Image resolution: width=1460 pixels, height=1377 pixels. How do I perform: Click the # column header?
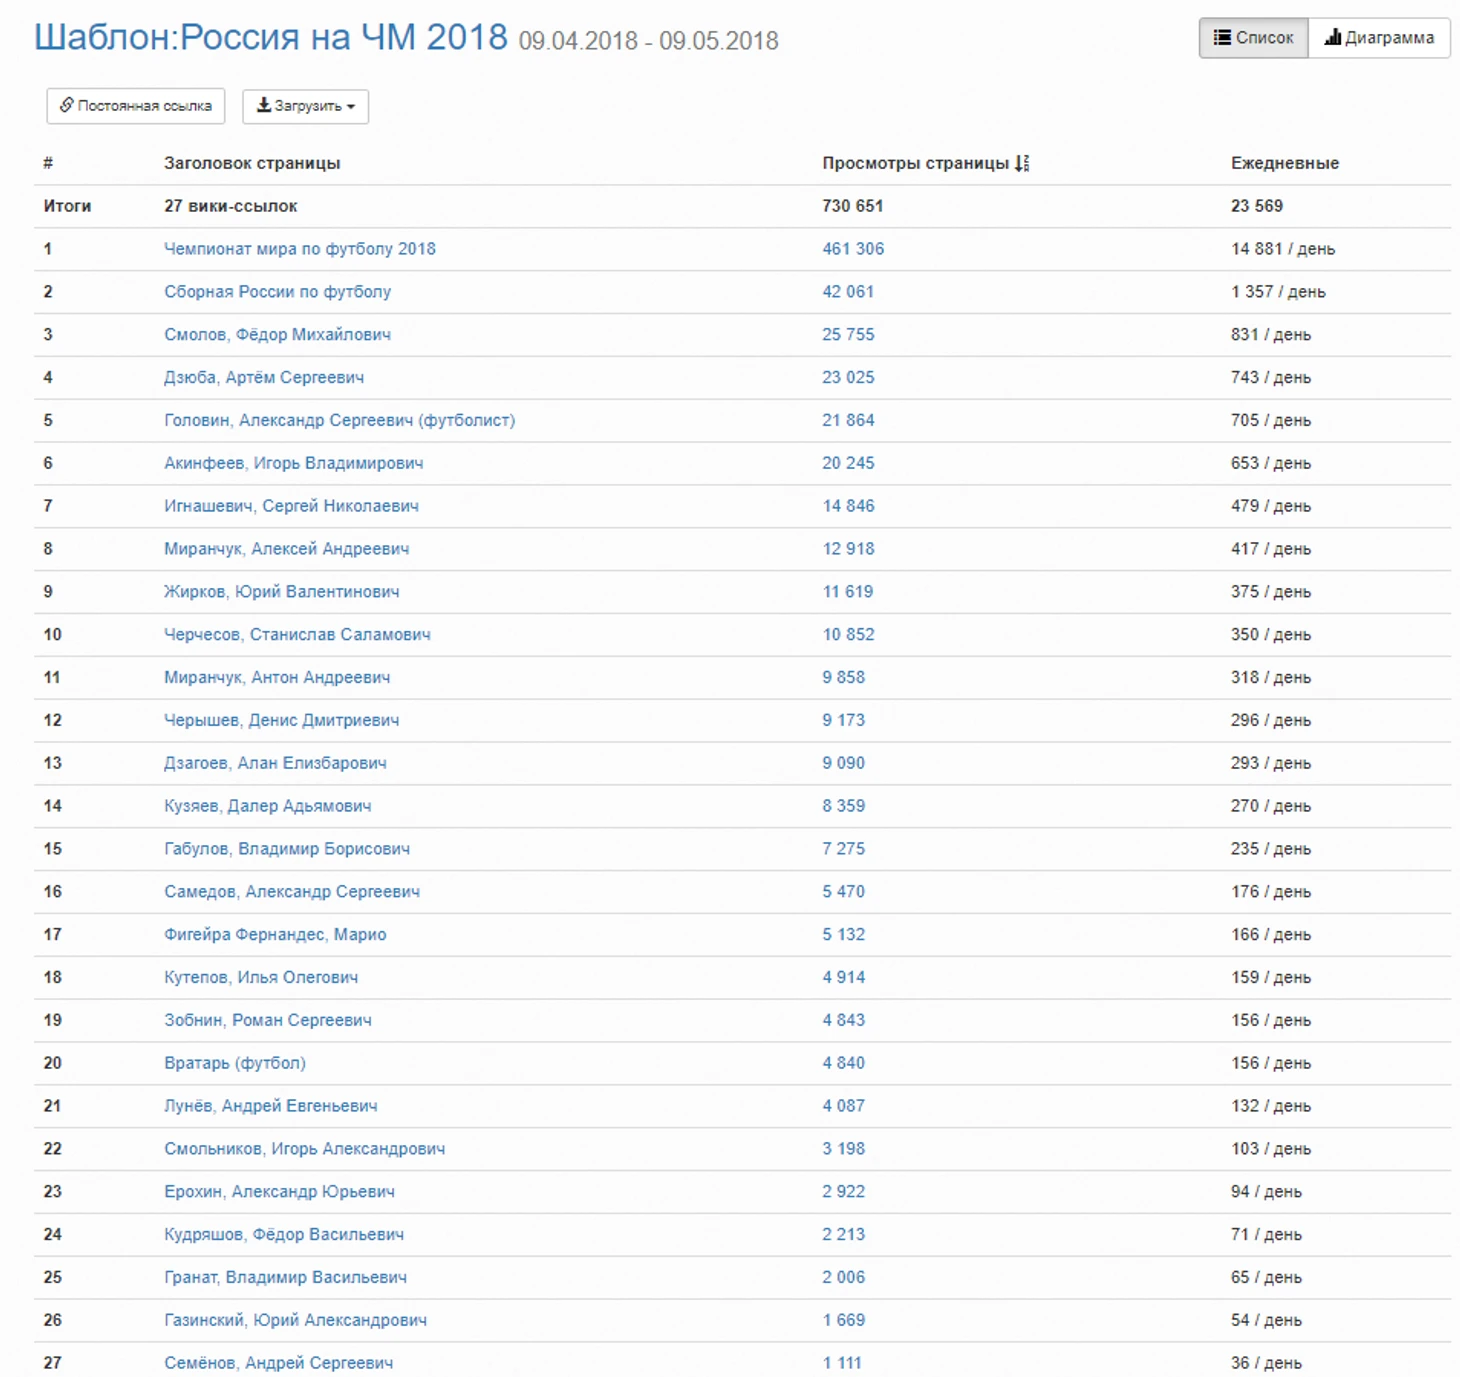[48, 163]
